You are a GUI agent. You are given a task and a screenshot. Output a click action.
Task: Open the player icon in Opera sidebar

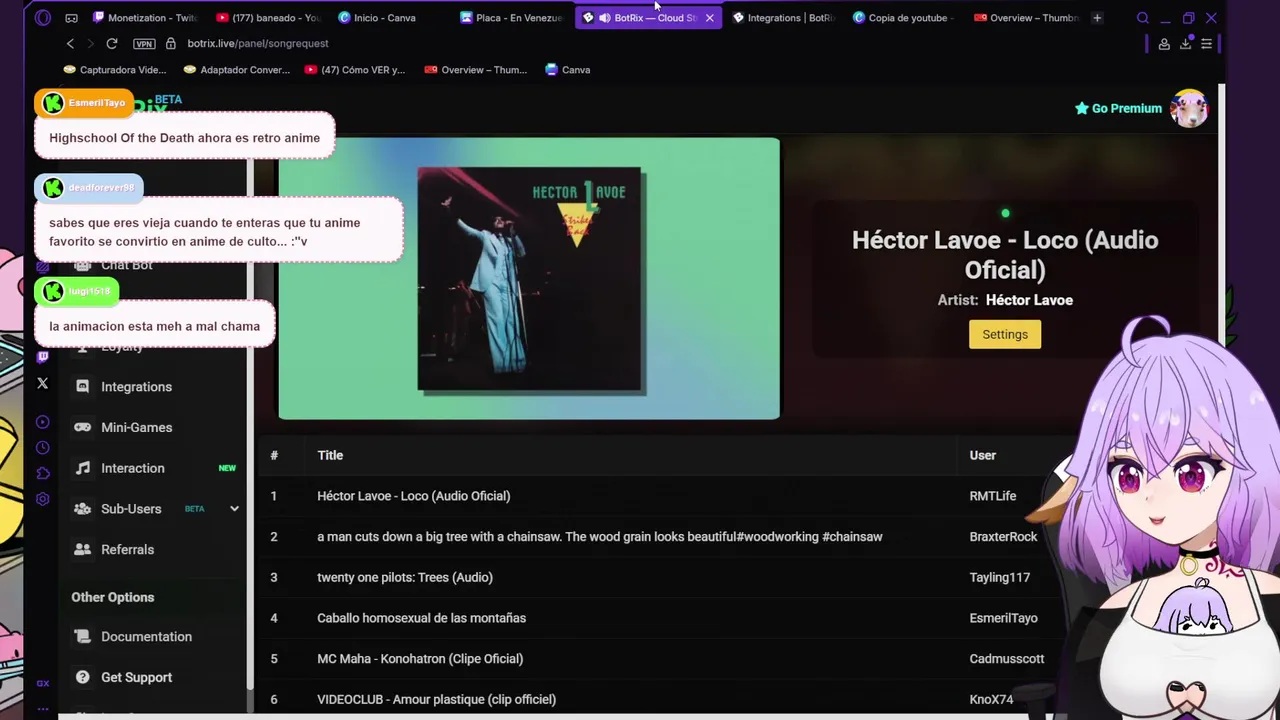42,422
